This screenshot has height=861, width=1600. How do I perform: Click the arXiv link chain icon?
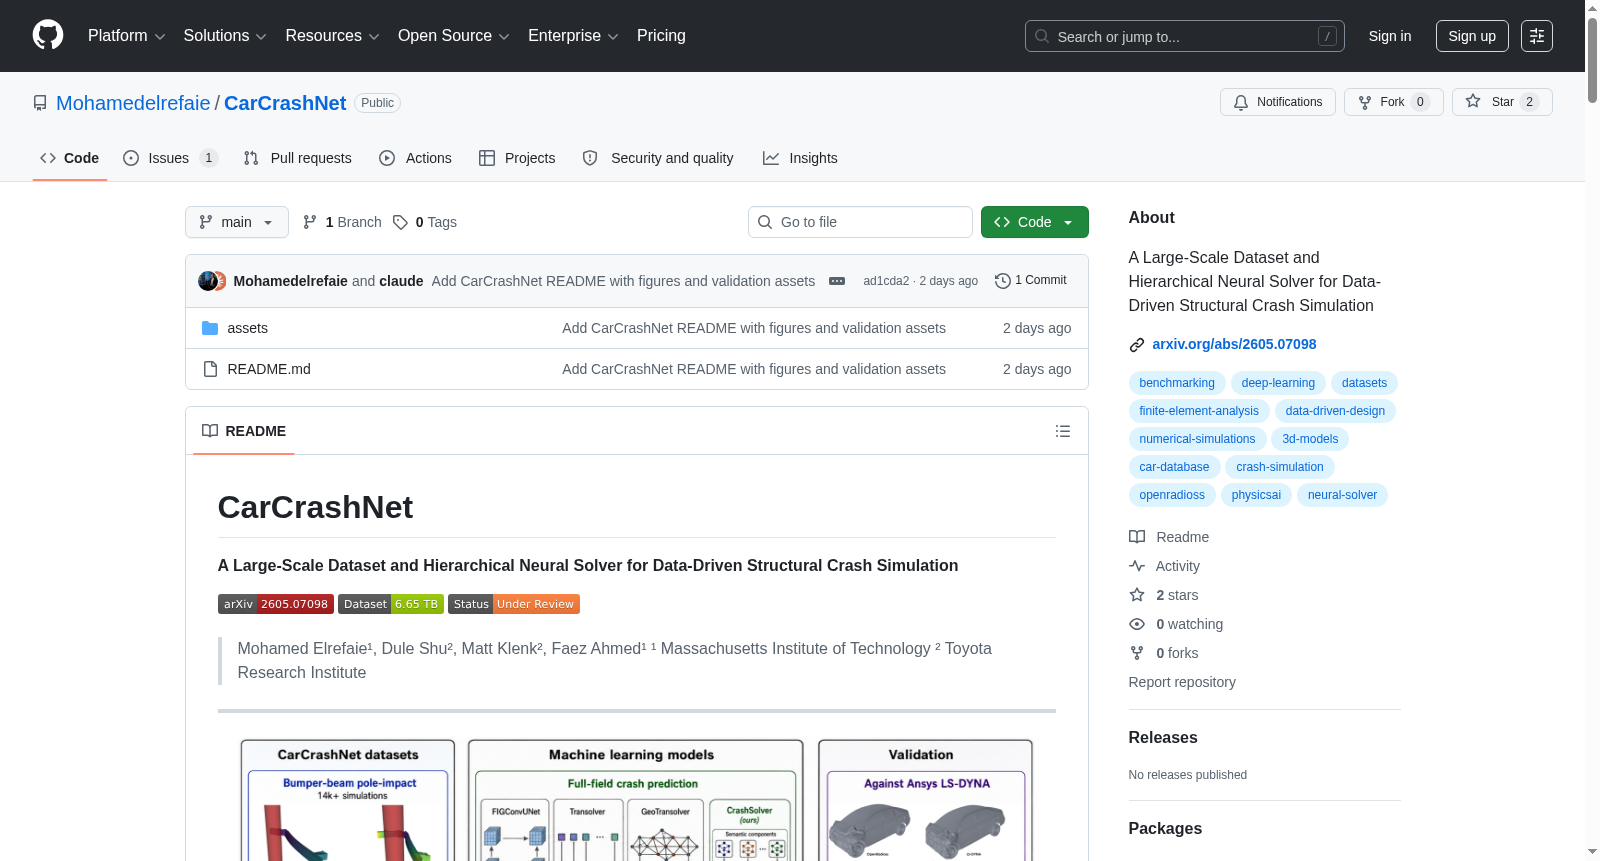(1137, 345)
